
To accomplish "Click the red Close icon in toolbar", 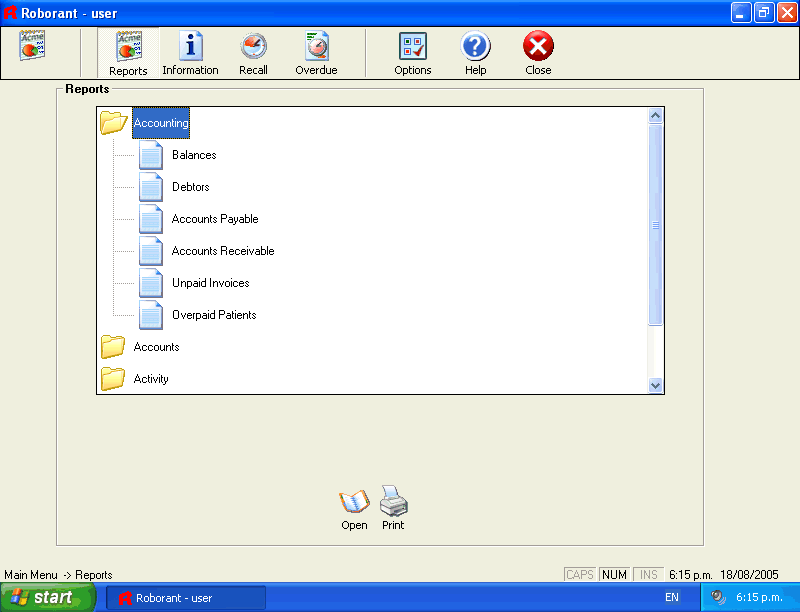I will (538, 46).
